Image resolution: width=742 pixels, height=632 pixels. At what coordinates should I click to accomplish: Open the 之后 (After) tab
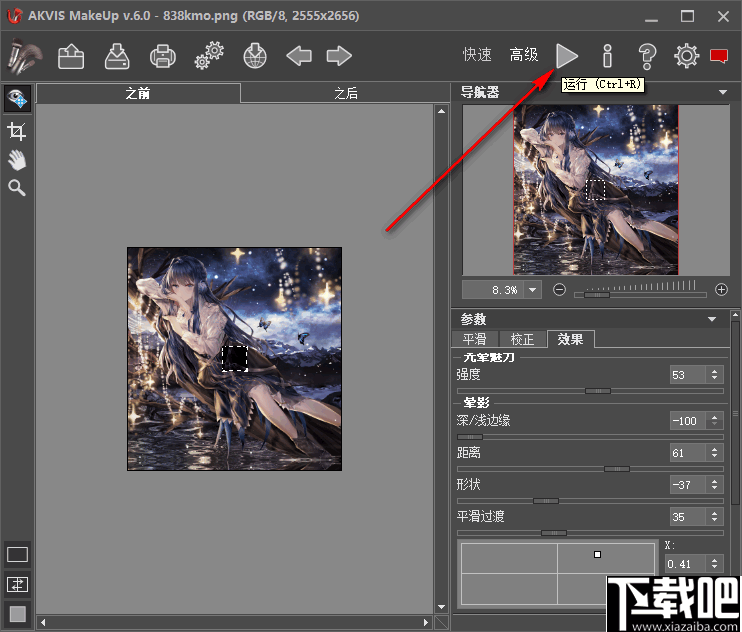pyautogui.click(x=346, y=93)
